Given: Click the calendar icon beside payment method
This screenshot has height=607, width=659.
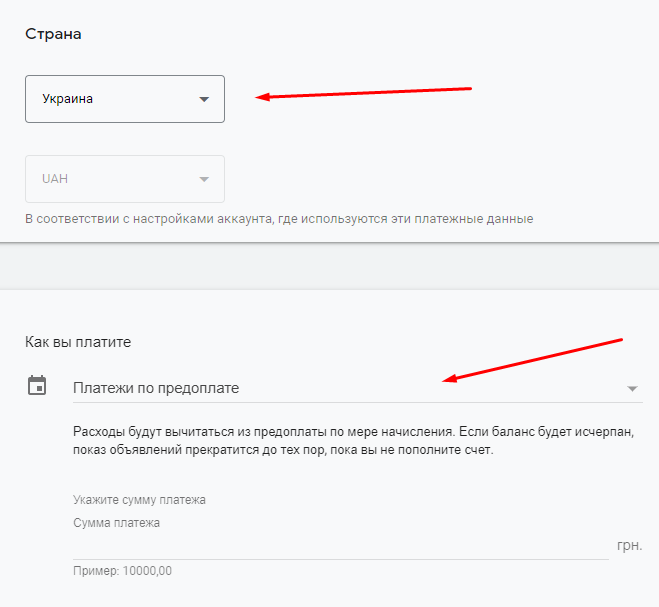Looking at the screenshot, I should (x=37, y=386).
